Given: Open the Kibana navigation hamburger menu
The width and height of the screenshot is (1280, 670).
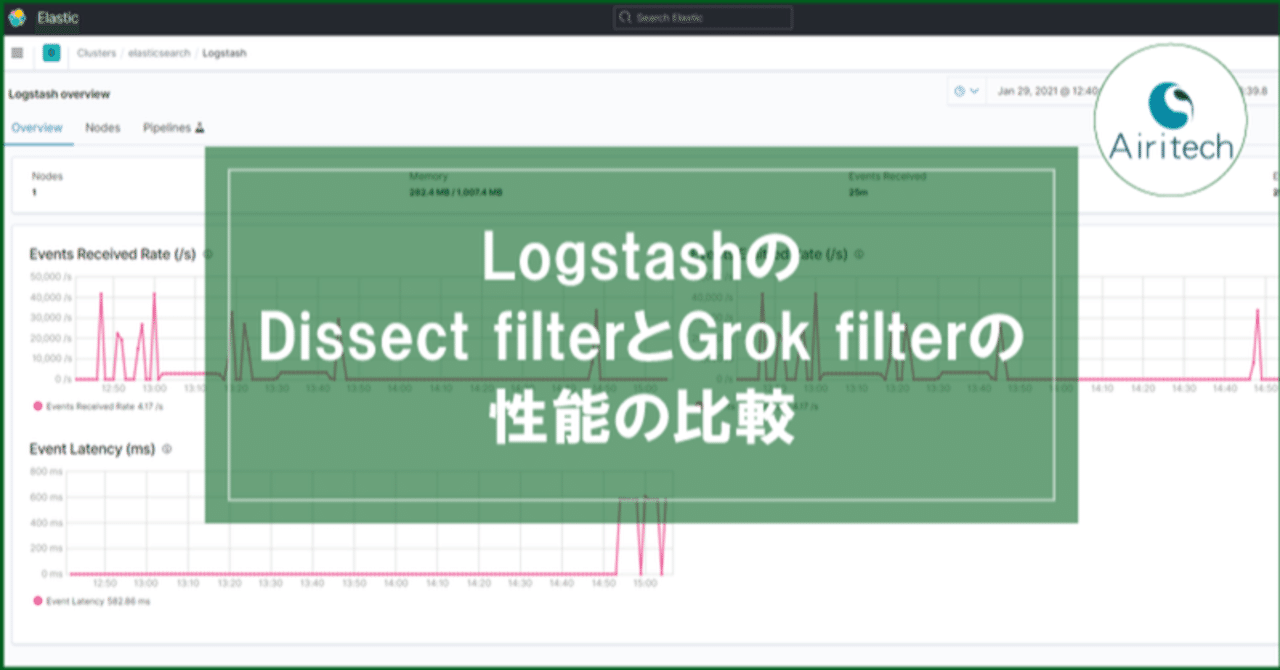Looking at the screenshot, I should 16,52.
